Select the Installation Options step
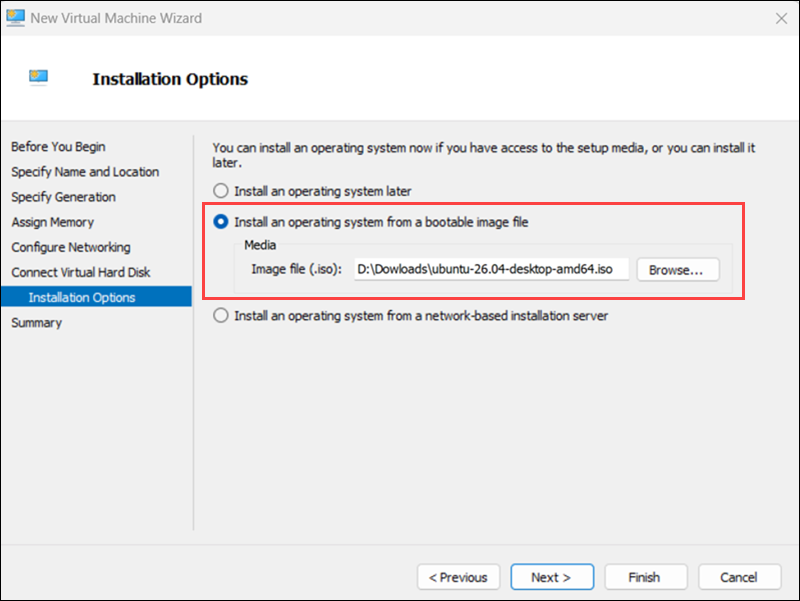 pyautogui.click(x=96, y=297)
